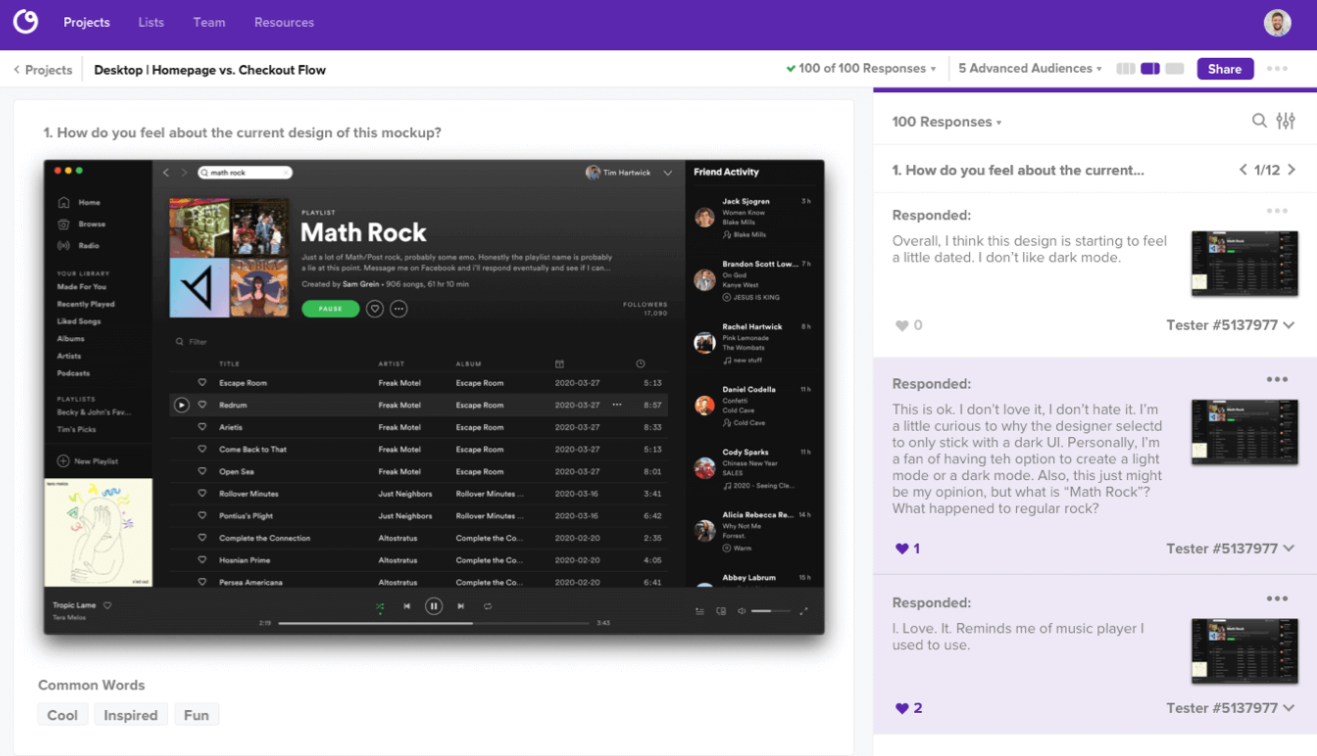Expand Tester #5137977 on the dark mode response
Image resolution: width=1317 pixels, height=756 pixels.
[x=1230, y=325]
